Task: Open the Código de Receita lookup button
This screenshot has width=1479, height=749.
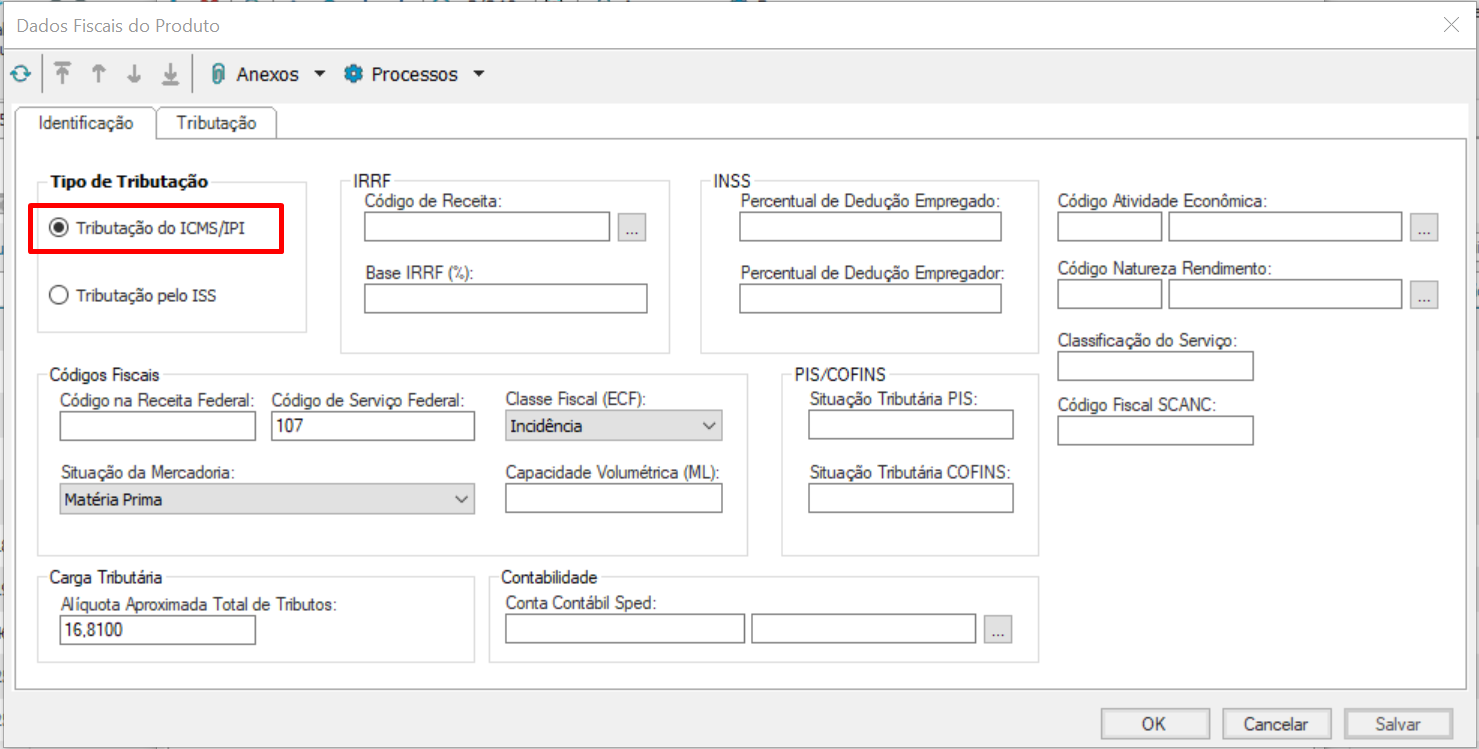Action: click(632, 227)
